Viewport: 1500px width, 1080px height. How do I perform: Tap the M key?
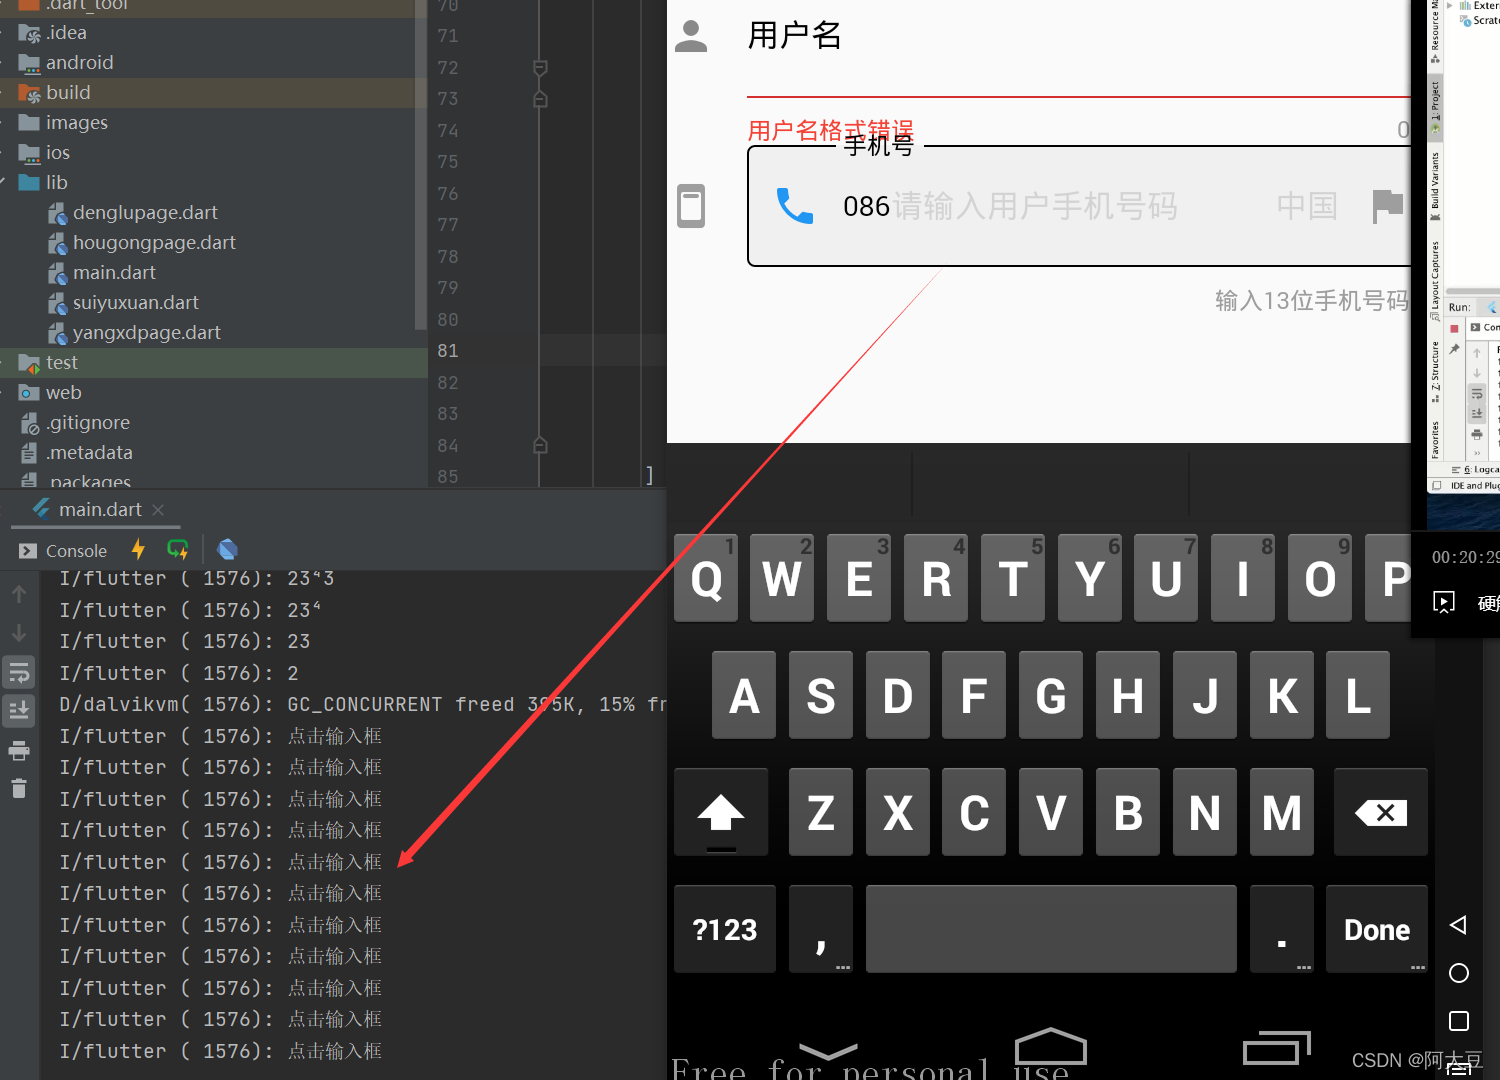1282,813
